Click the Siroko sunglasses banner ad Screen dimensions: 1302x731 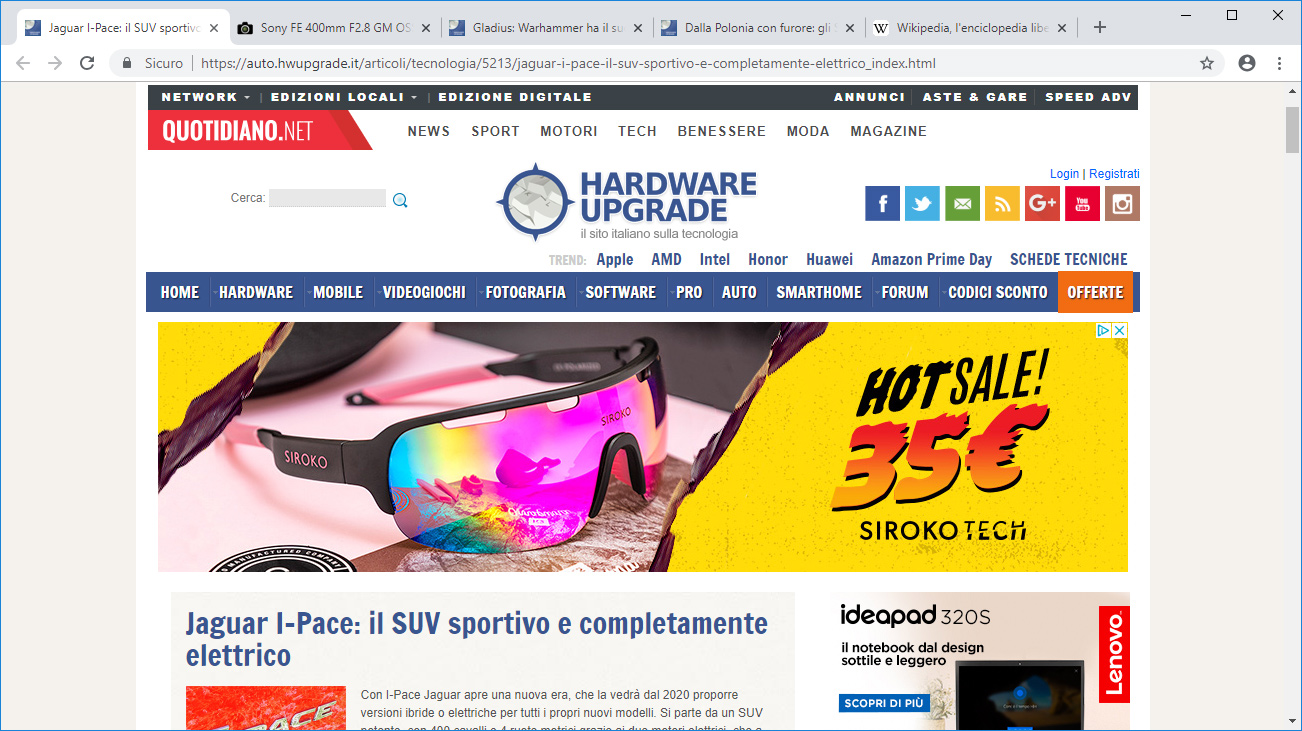click(x=643, y=447)
